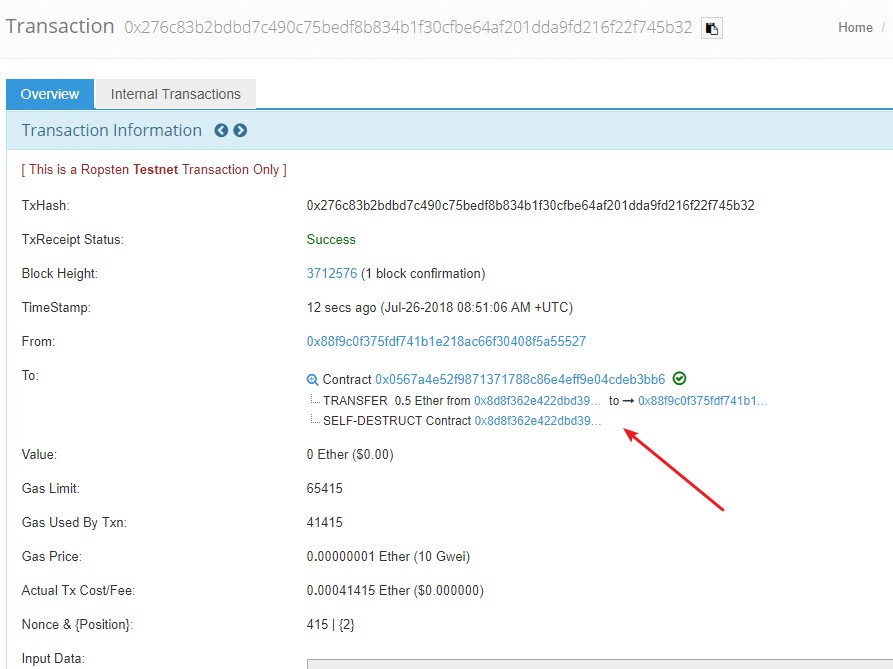This screenshot has width=893, height=669.
Task: Click Home breadcrumb link
Action: [855, 27]
